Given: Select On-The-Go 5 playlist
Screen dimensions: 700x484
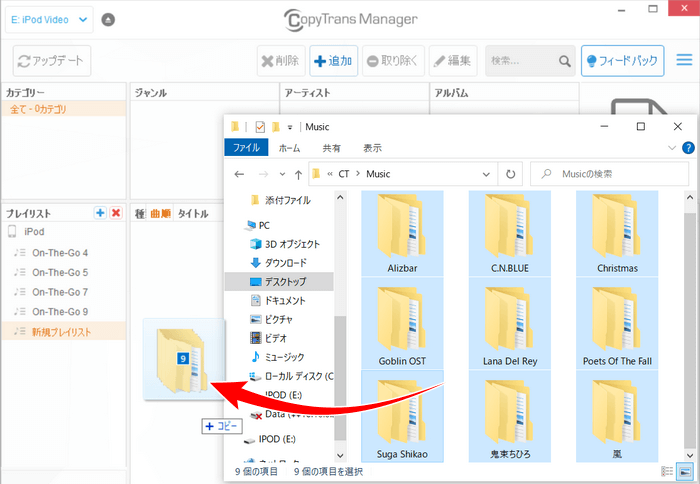Looking at the screenshot, I should coord(60,272).
